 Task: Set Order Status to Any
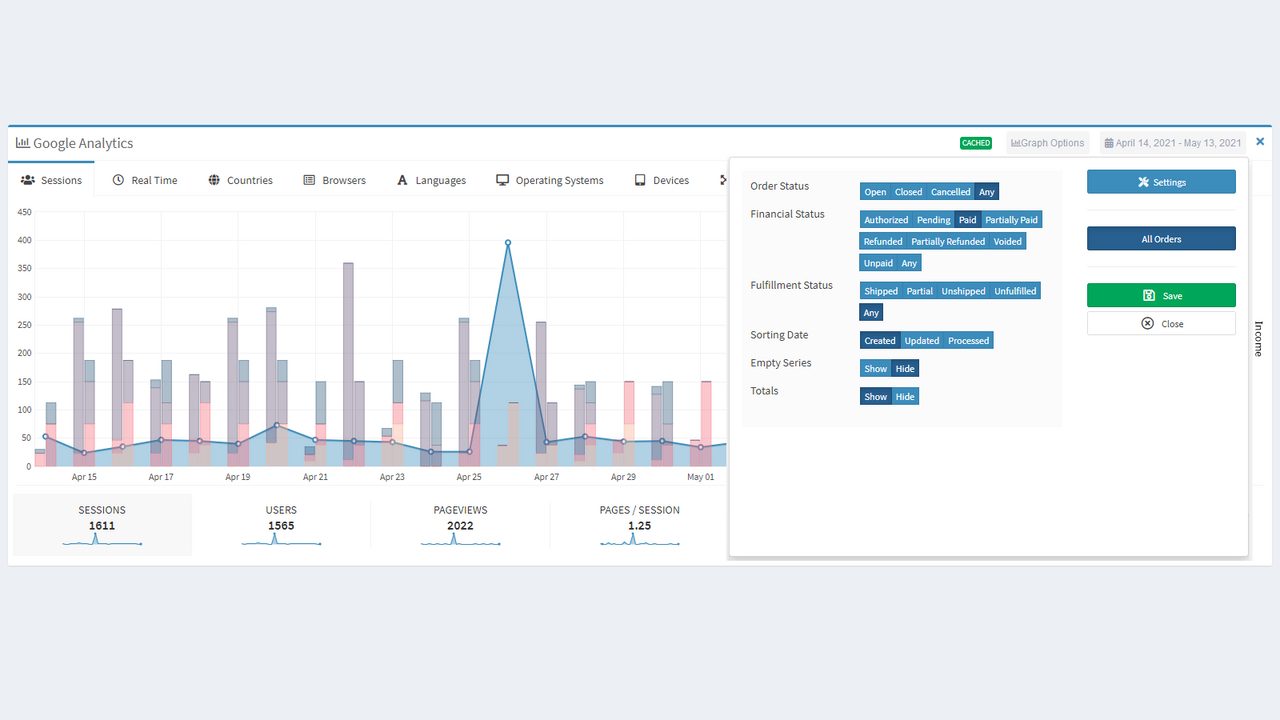(x=987, y=191)
